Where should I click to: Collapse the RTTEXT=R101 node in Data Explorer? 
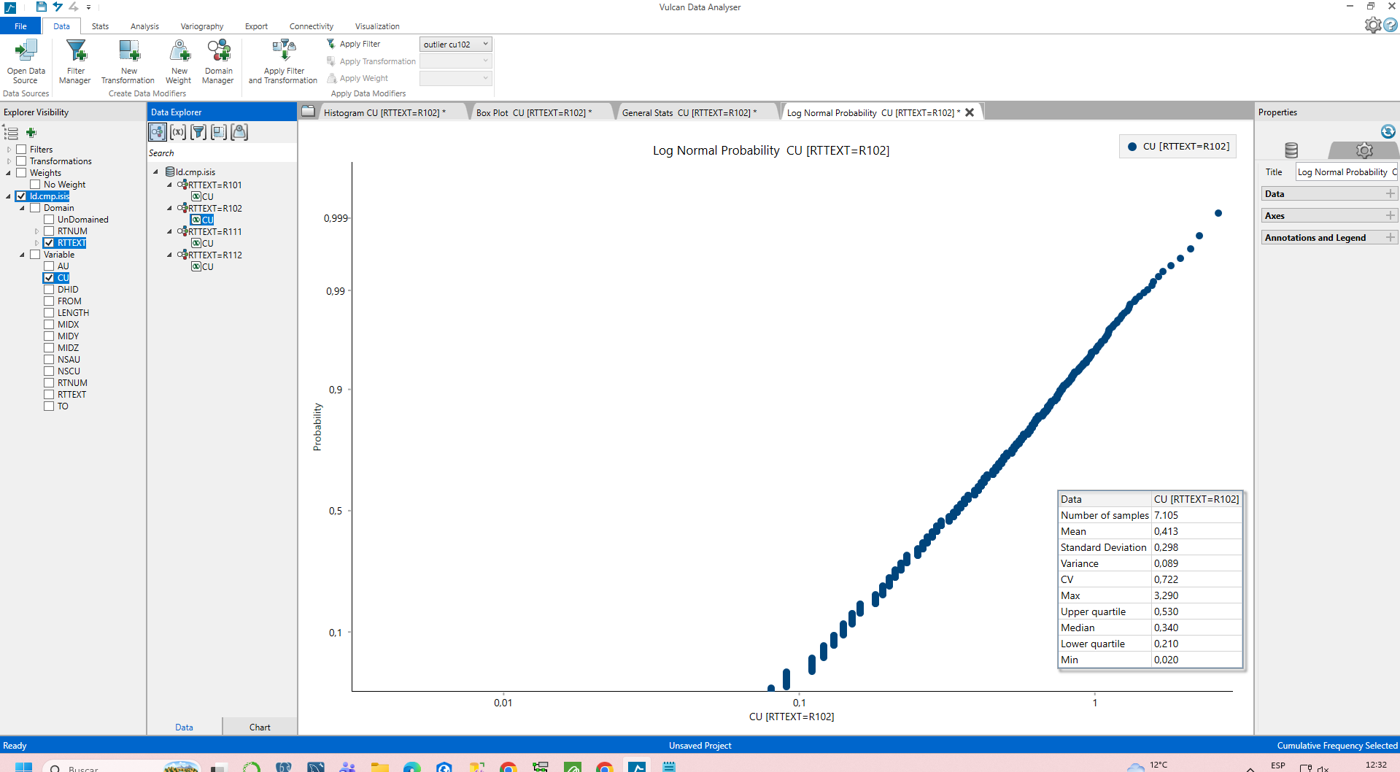[170, 185]
